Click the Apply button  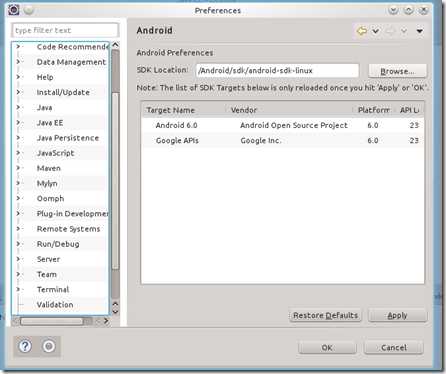point(397,315)
